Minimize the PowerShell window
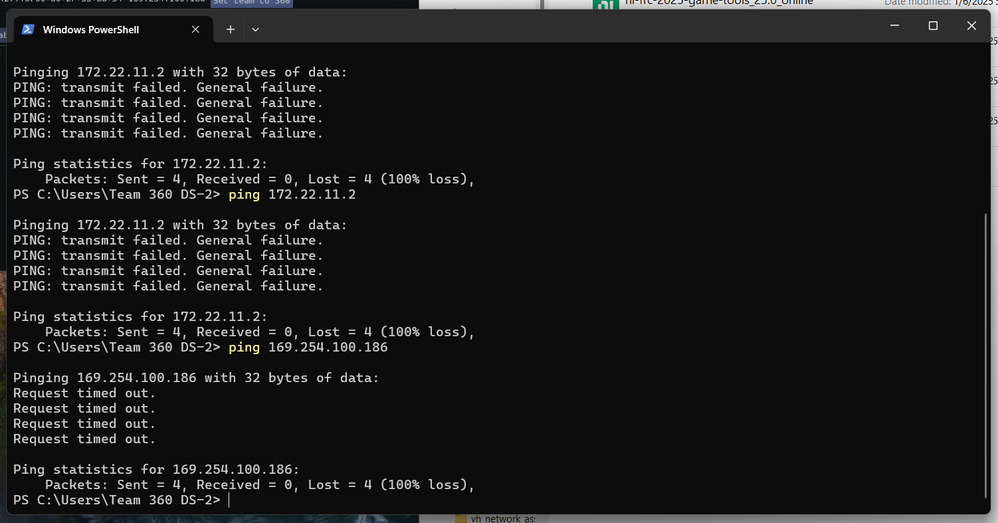This screenshot has height=523, width=998. pyautogui.click(x=894, y=25)
